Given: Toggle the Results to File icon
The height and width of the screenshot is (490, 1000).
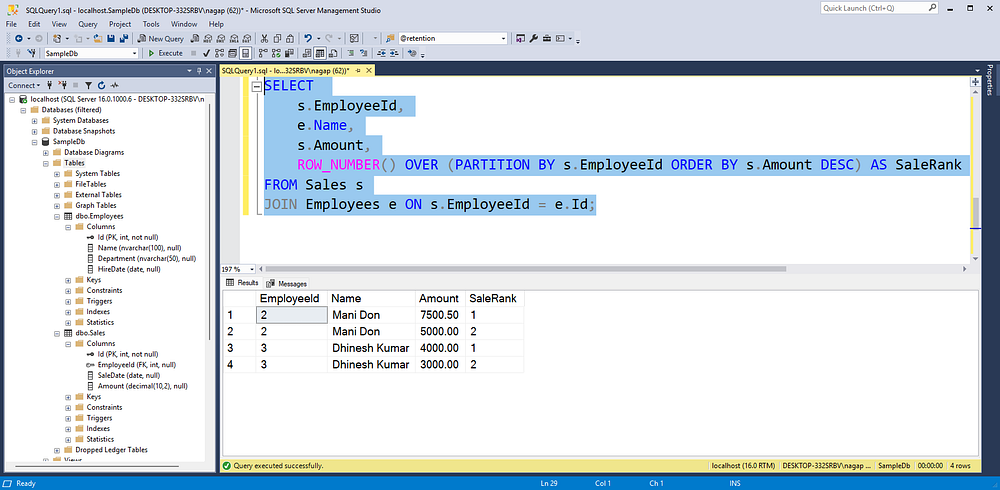Looking at the screenshot, I should (332, 53).
